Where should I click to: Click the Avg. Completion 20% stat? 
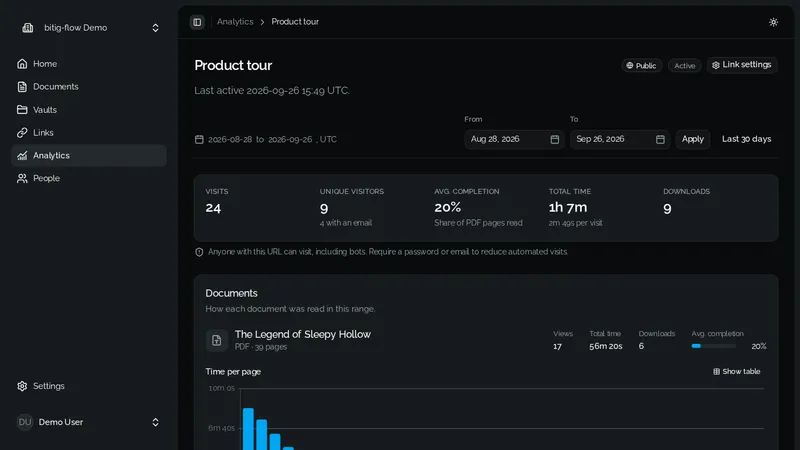point(447,207)
